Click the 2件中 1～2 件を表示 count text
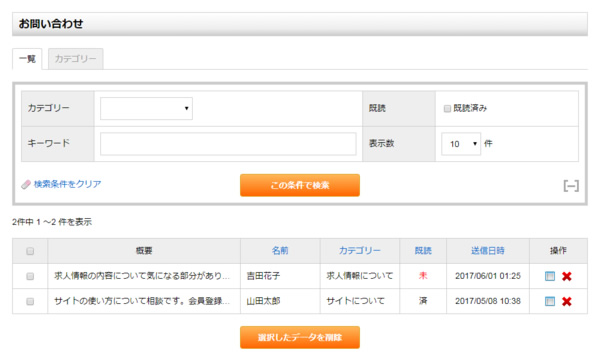Image resolution: width=600 pixels, height=361 pixels. click(x=52, y=222)
